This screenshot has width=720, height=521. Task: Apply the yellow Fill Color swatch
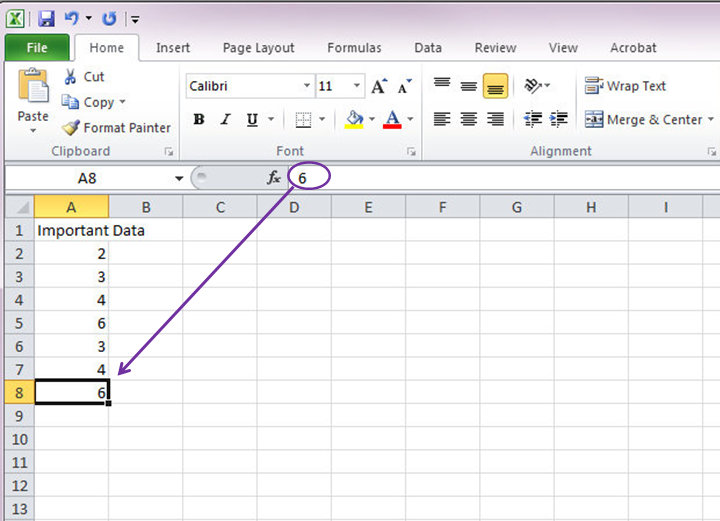[354, 120]
